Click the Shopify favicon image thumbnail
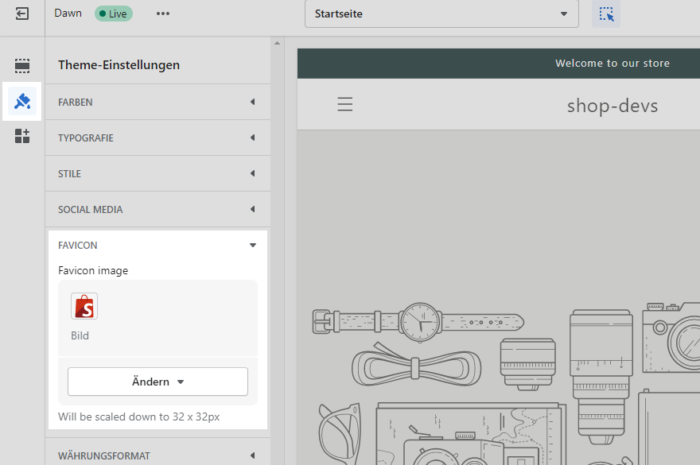 coord(84,306)
